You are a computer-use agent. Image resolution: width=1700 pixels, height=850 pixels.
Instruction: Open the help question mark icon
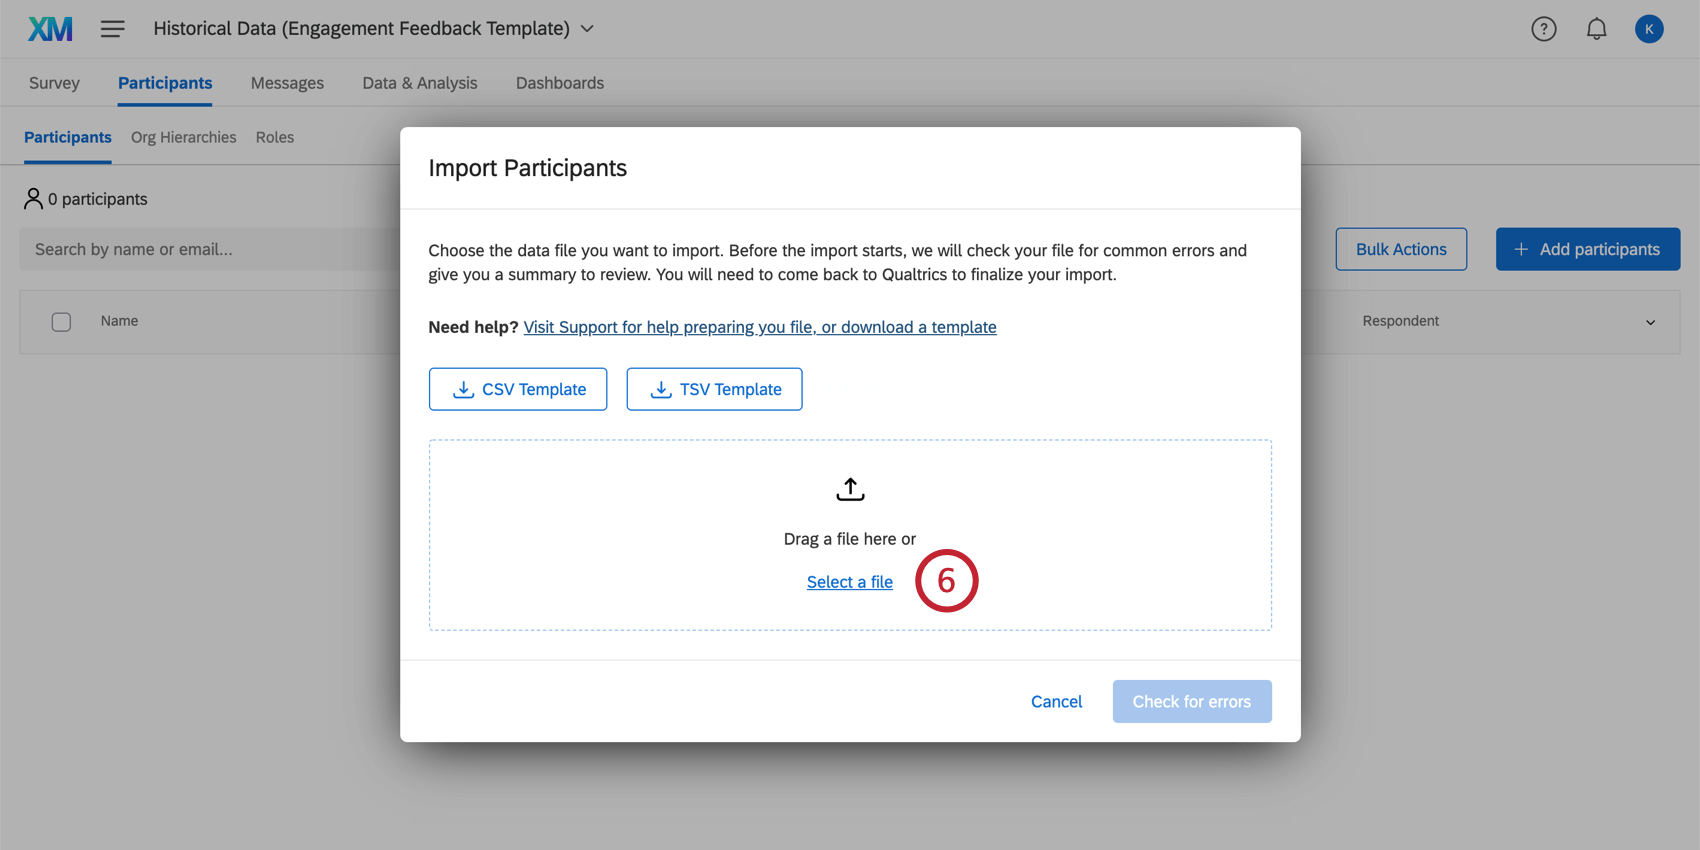(1543, 29)
